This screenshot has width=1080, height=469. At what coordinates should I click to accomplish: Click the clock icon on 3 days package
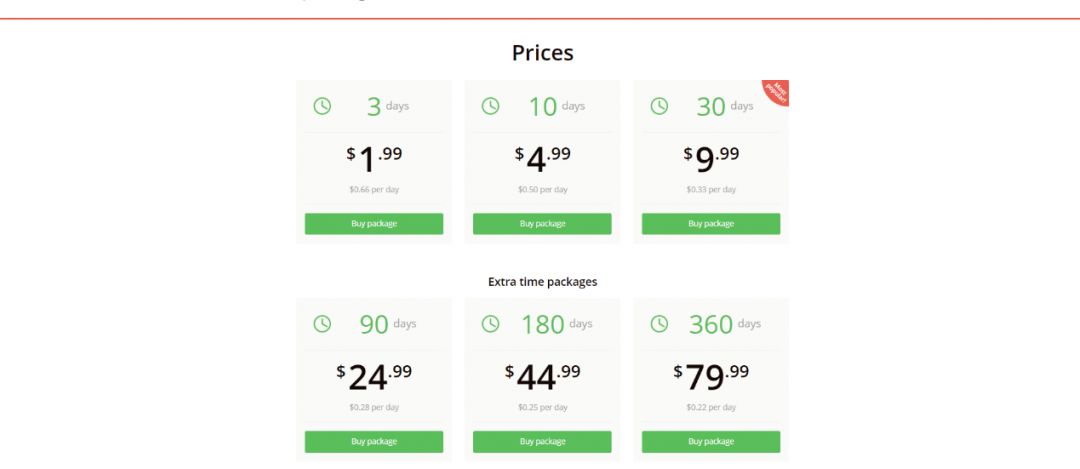pos(322,106)
